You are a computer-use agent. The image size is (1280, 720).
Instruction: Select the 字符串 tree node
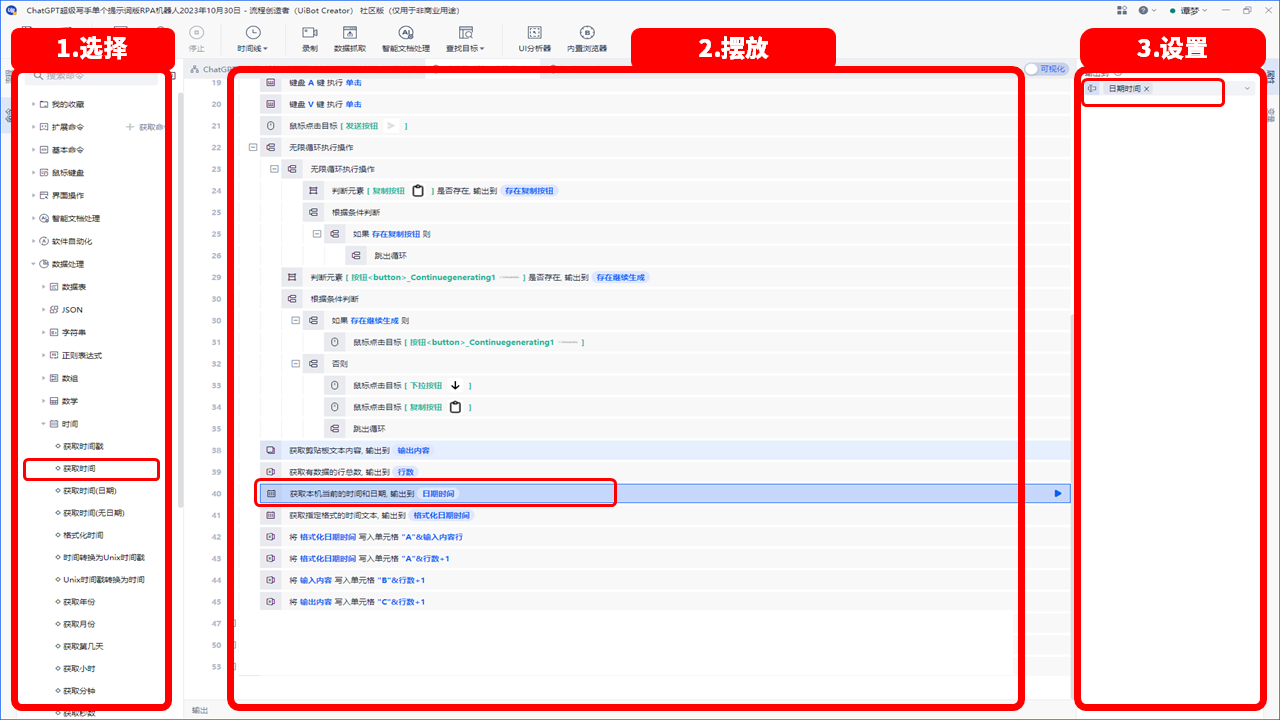(x=73, y=332)
